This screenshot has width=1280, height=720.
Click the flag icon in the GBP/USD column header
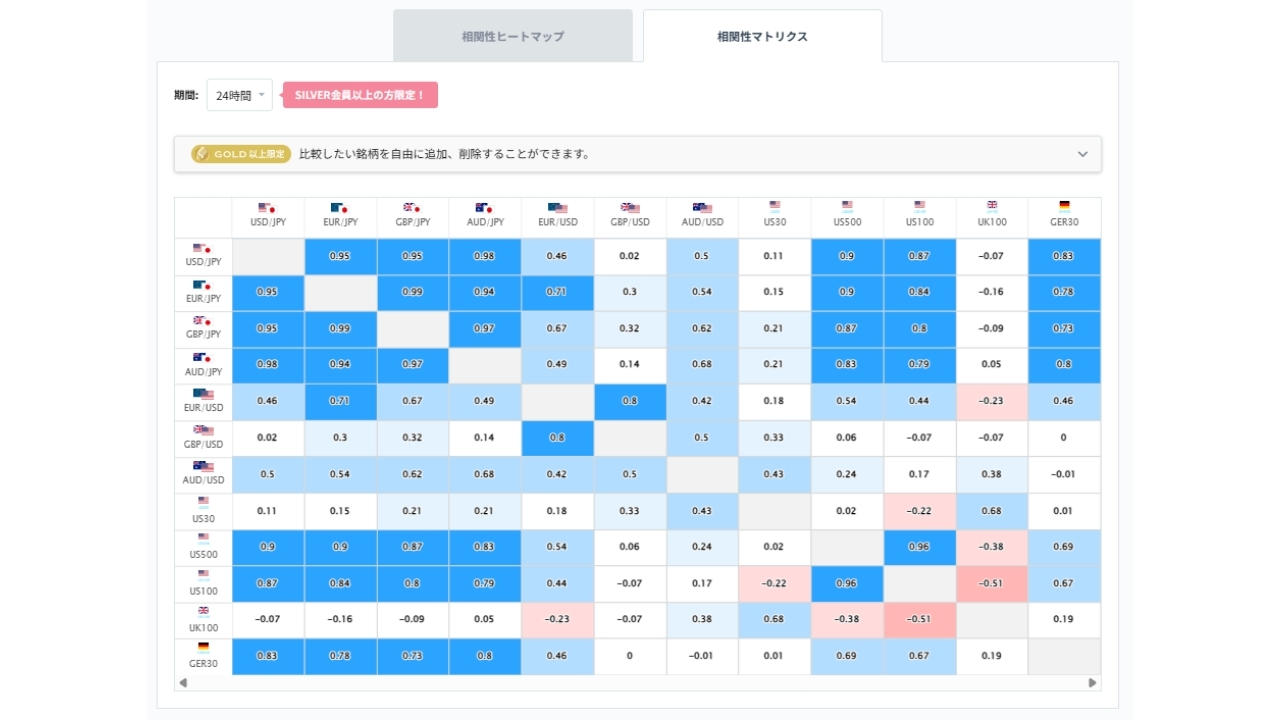point(630,208)
